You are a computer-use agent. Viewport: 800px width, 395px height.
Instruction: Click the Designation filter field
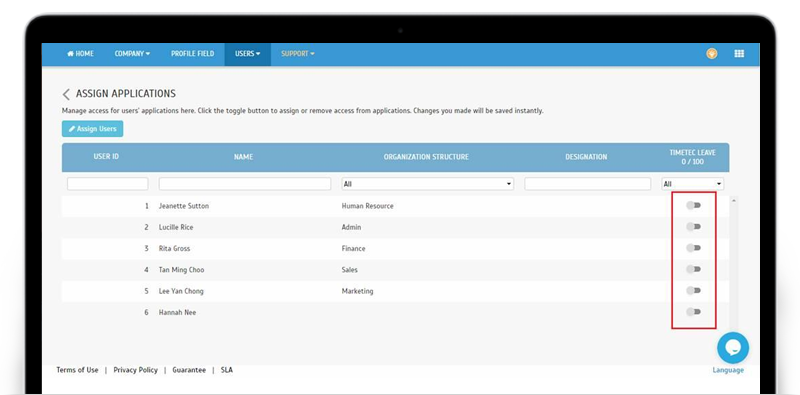(x=588, y=184)
